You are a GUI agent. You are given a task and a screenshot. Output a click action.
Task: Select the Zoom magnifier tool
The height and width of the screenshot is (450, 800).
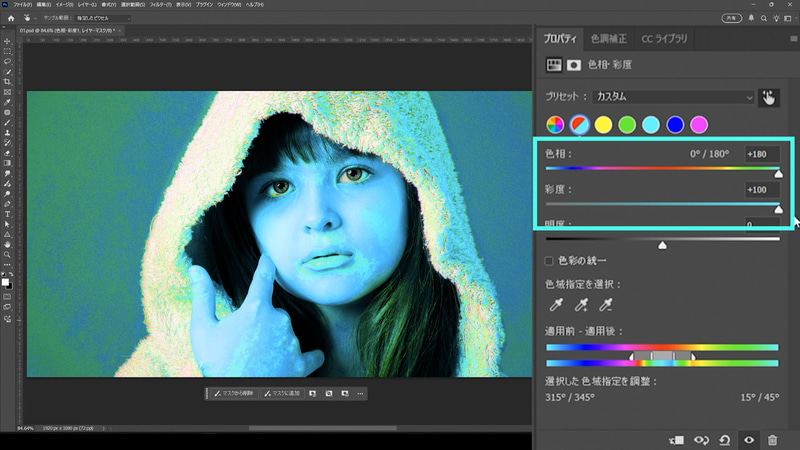coord(7,255)
